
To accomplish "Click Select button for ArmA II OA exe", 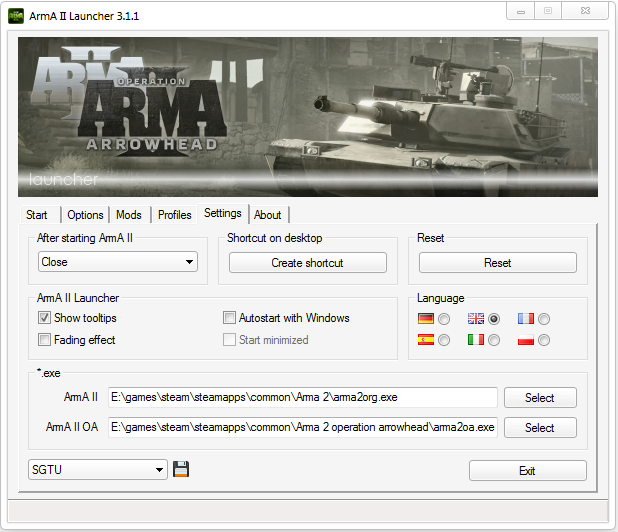I will pos(540,428).
